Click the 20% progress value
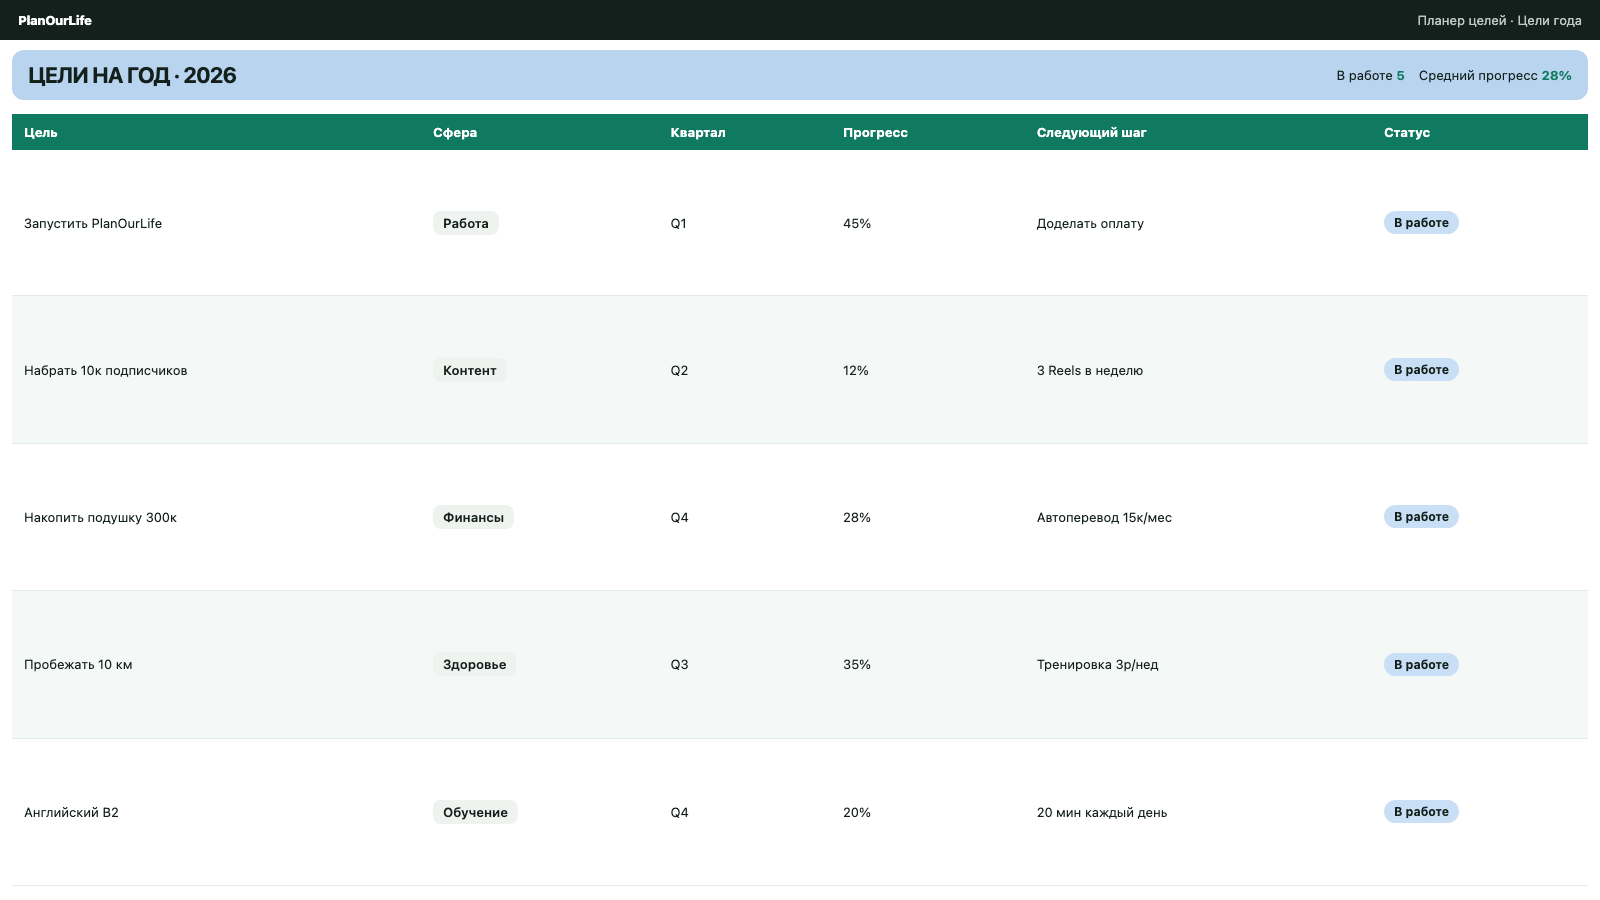 857,812
